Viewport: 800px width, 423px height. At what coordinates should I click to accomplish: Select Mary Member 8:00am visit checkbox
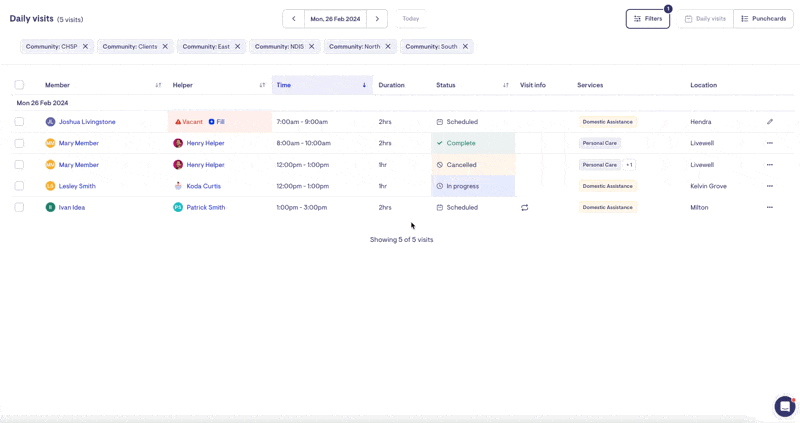(19, 143)
